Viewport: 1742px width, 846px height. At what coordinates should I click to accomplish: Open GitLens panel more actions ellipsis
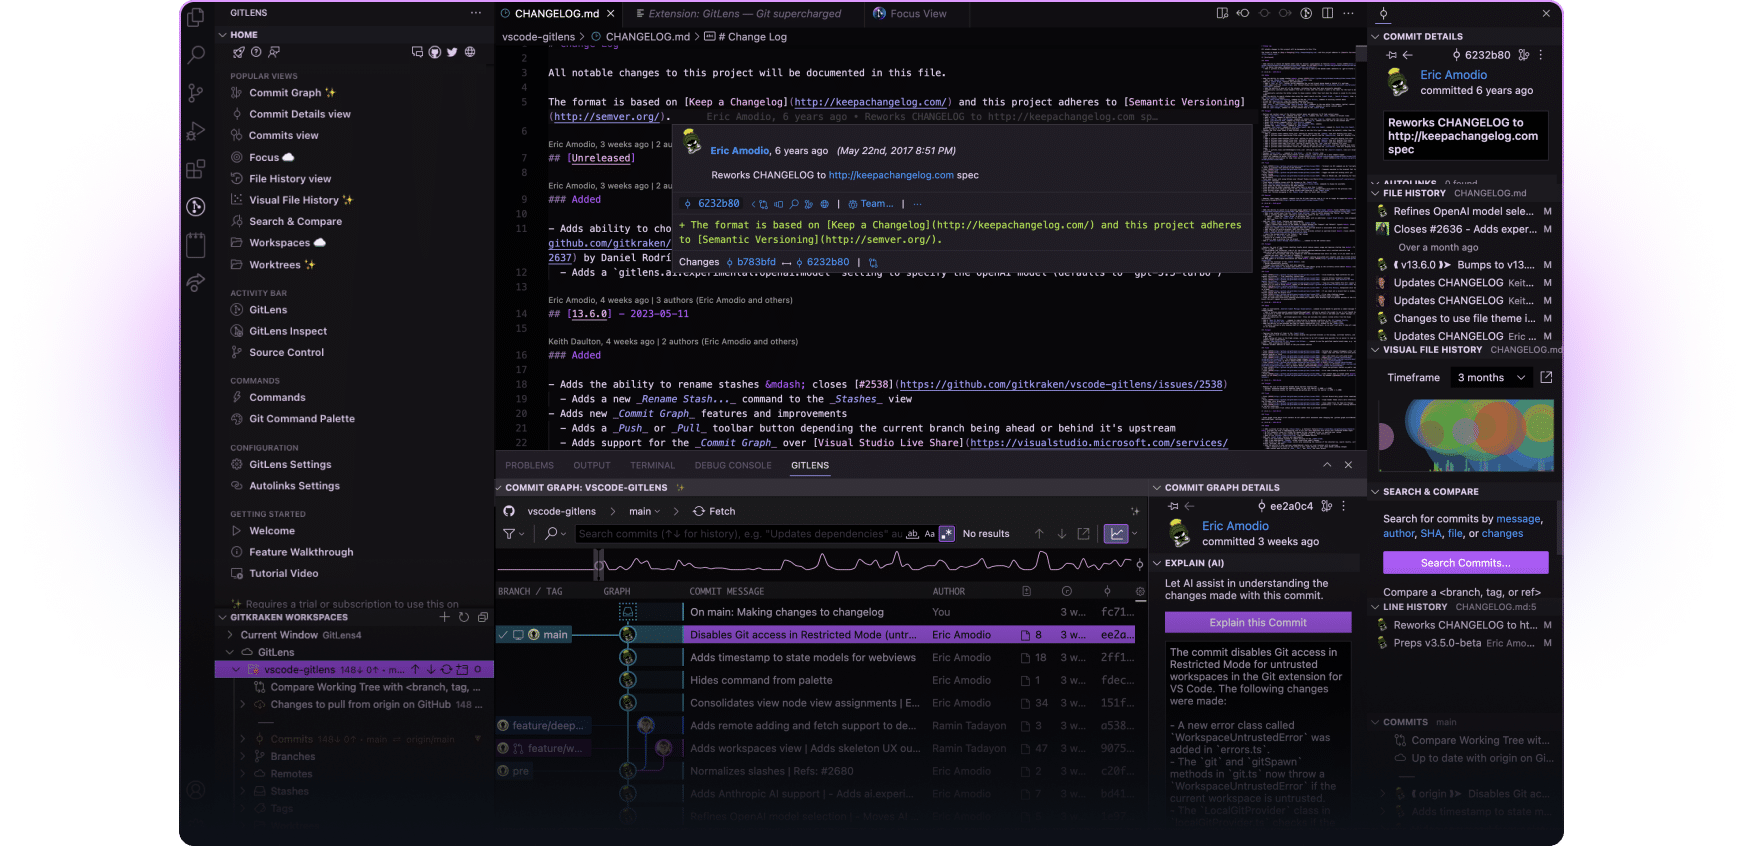[x=476, y=13]
